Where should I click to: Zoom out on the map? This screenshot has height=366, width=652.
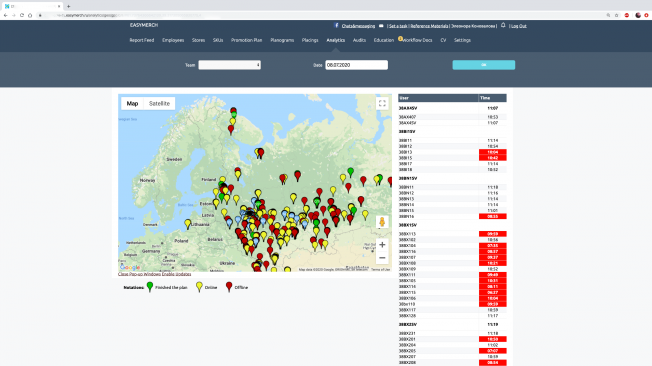click(382, 258)
